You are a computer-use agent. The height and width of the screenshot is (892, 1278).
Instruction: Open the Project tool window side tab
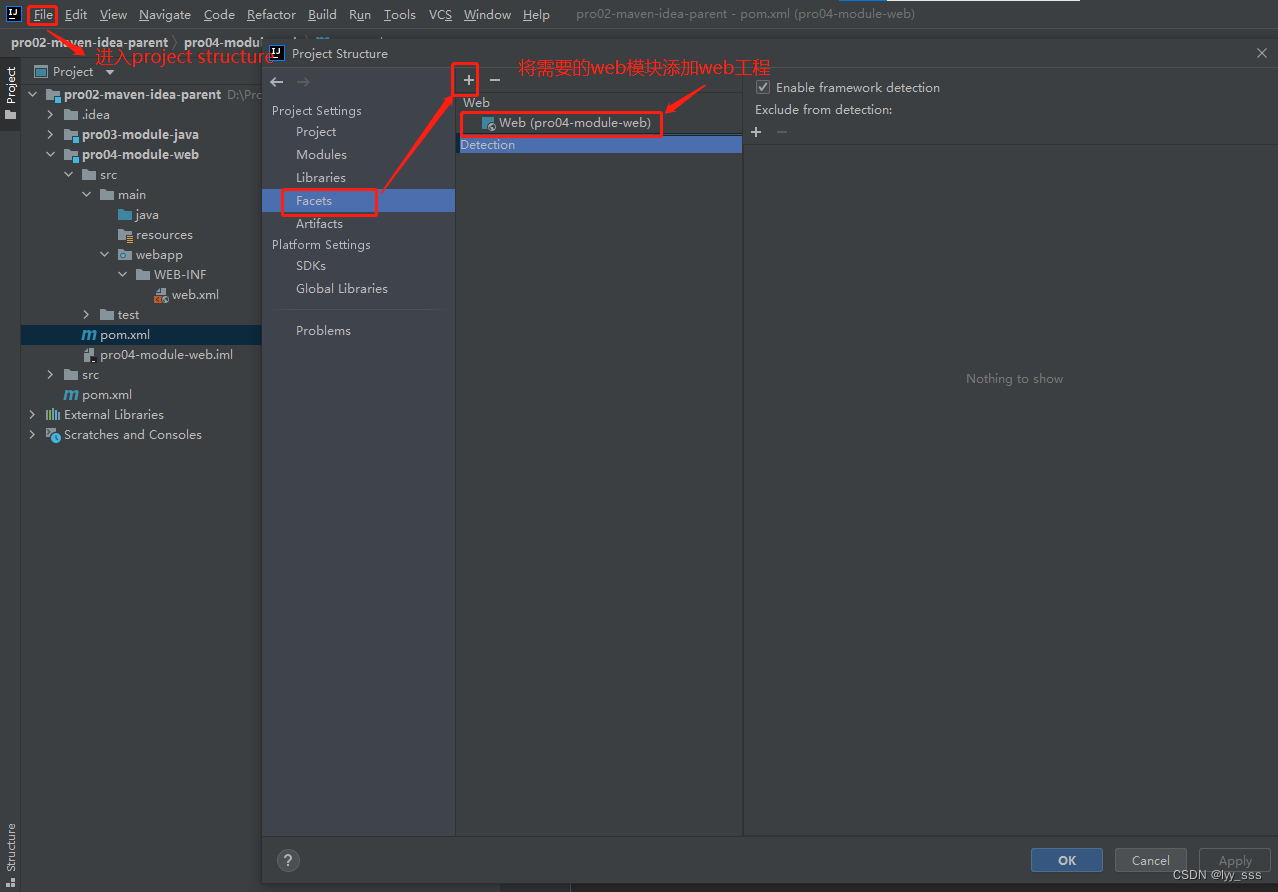click(11, 94)
